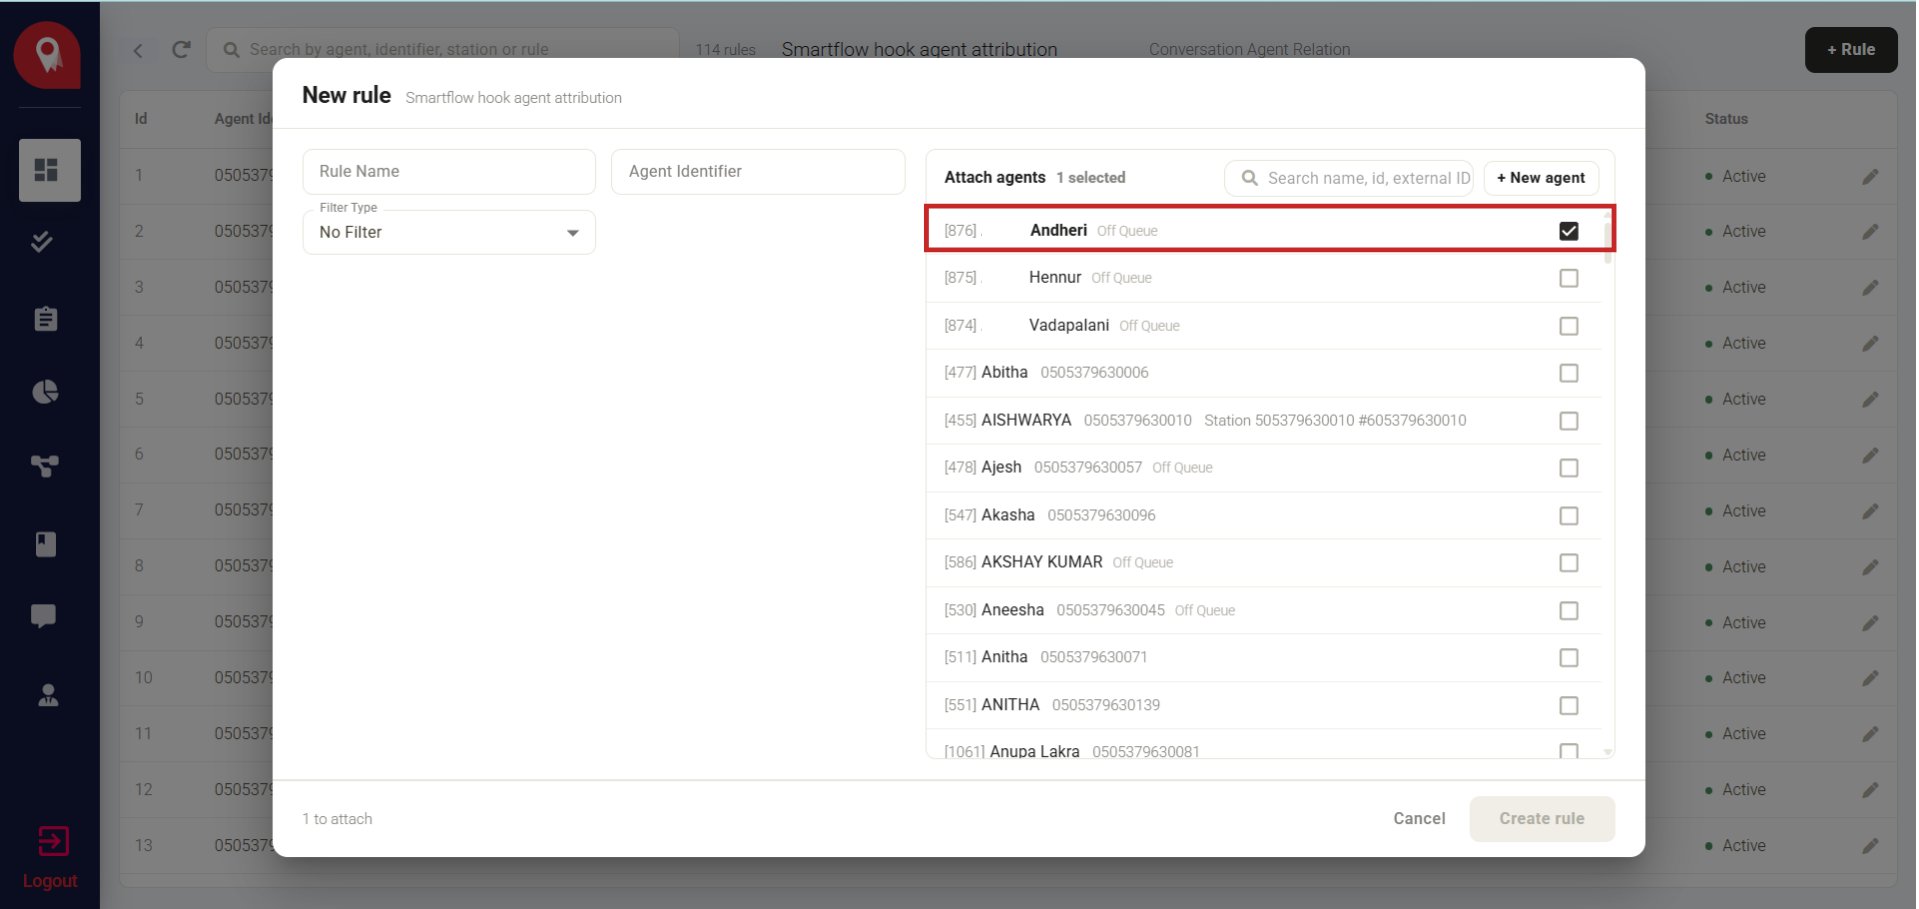
Task: Uncheck the Andheri agent checkbox
Action: coord(1568,231)
